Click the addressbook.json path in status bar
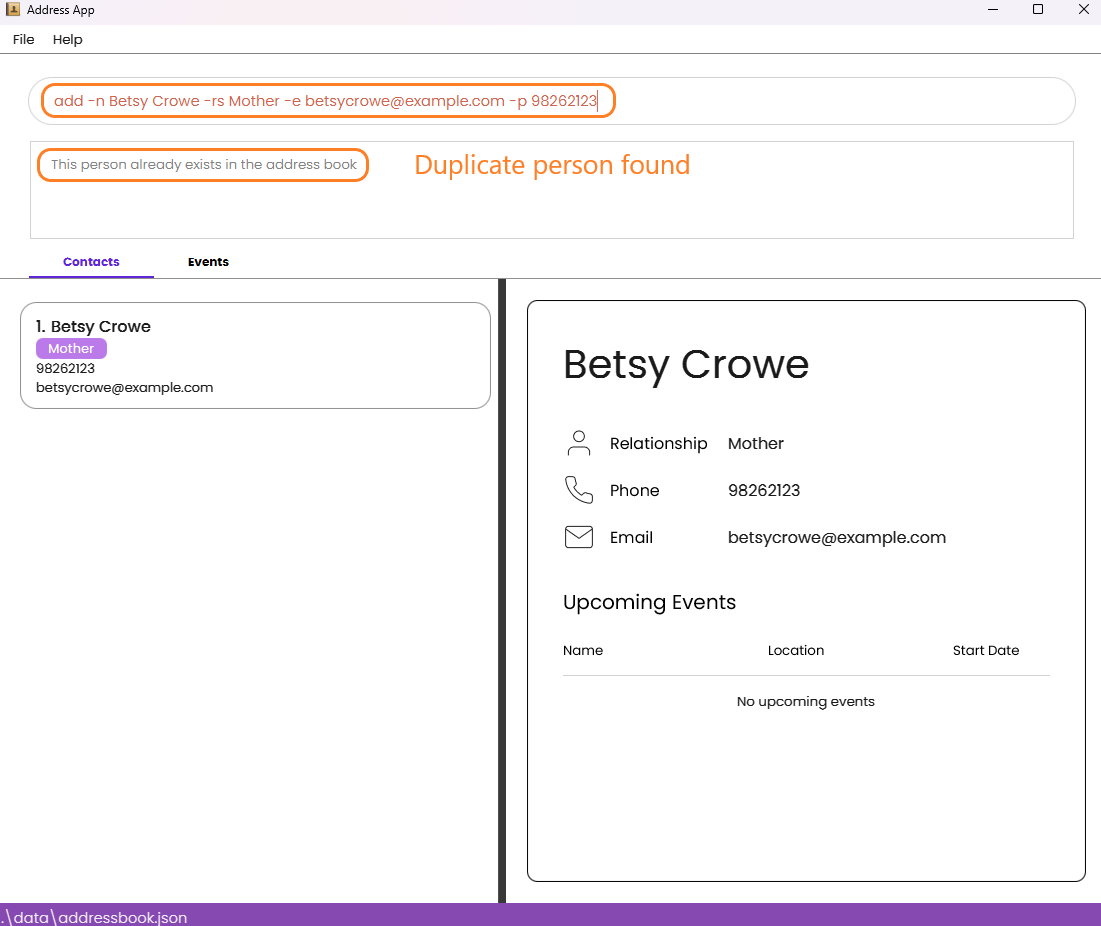This screenshot has height=926, width=1101. click(94, 917)
